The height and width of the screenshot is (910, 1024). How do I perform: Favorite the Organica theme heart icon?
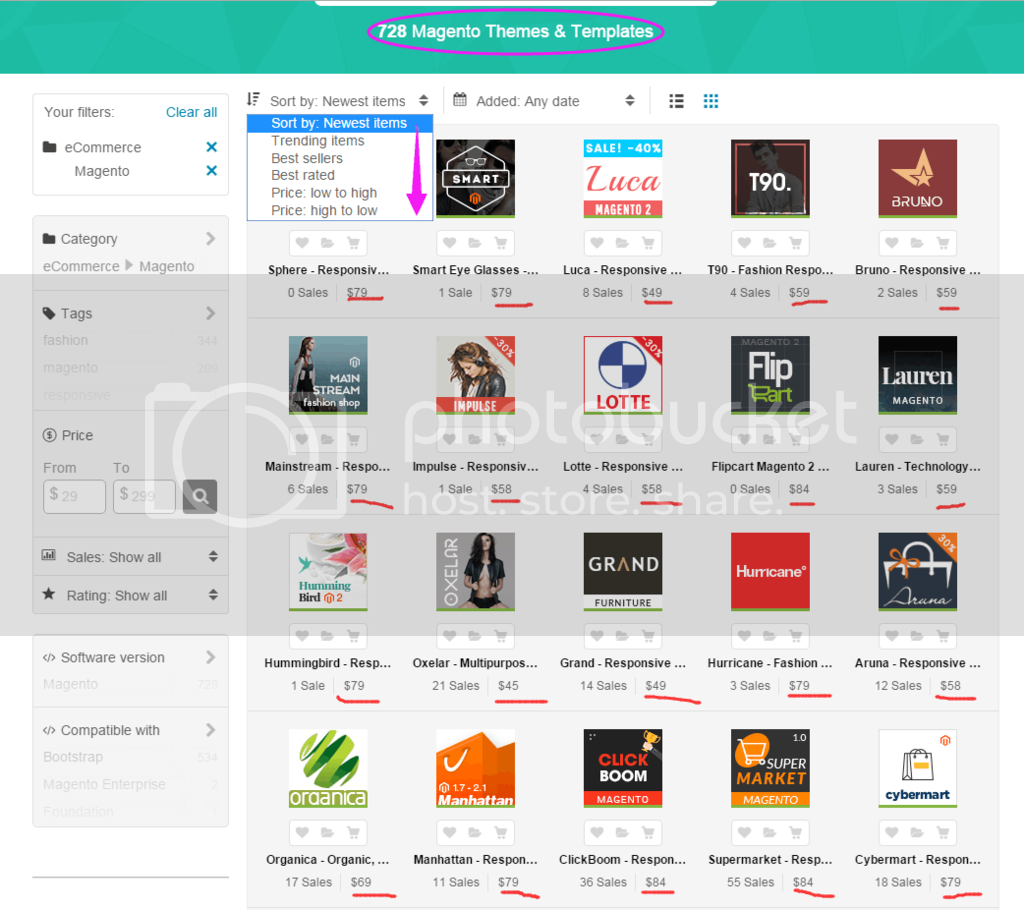[302, 833]
